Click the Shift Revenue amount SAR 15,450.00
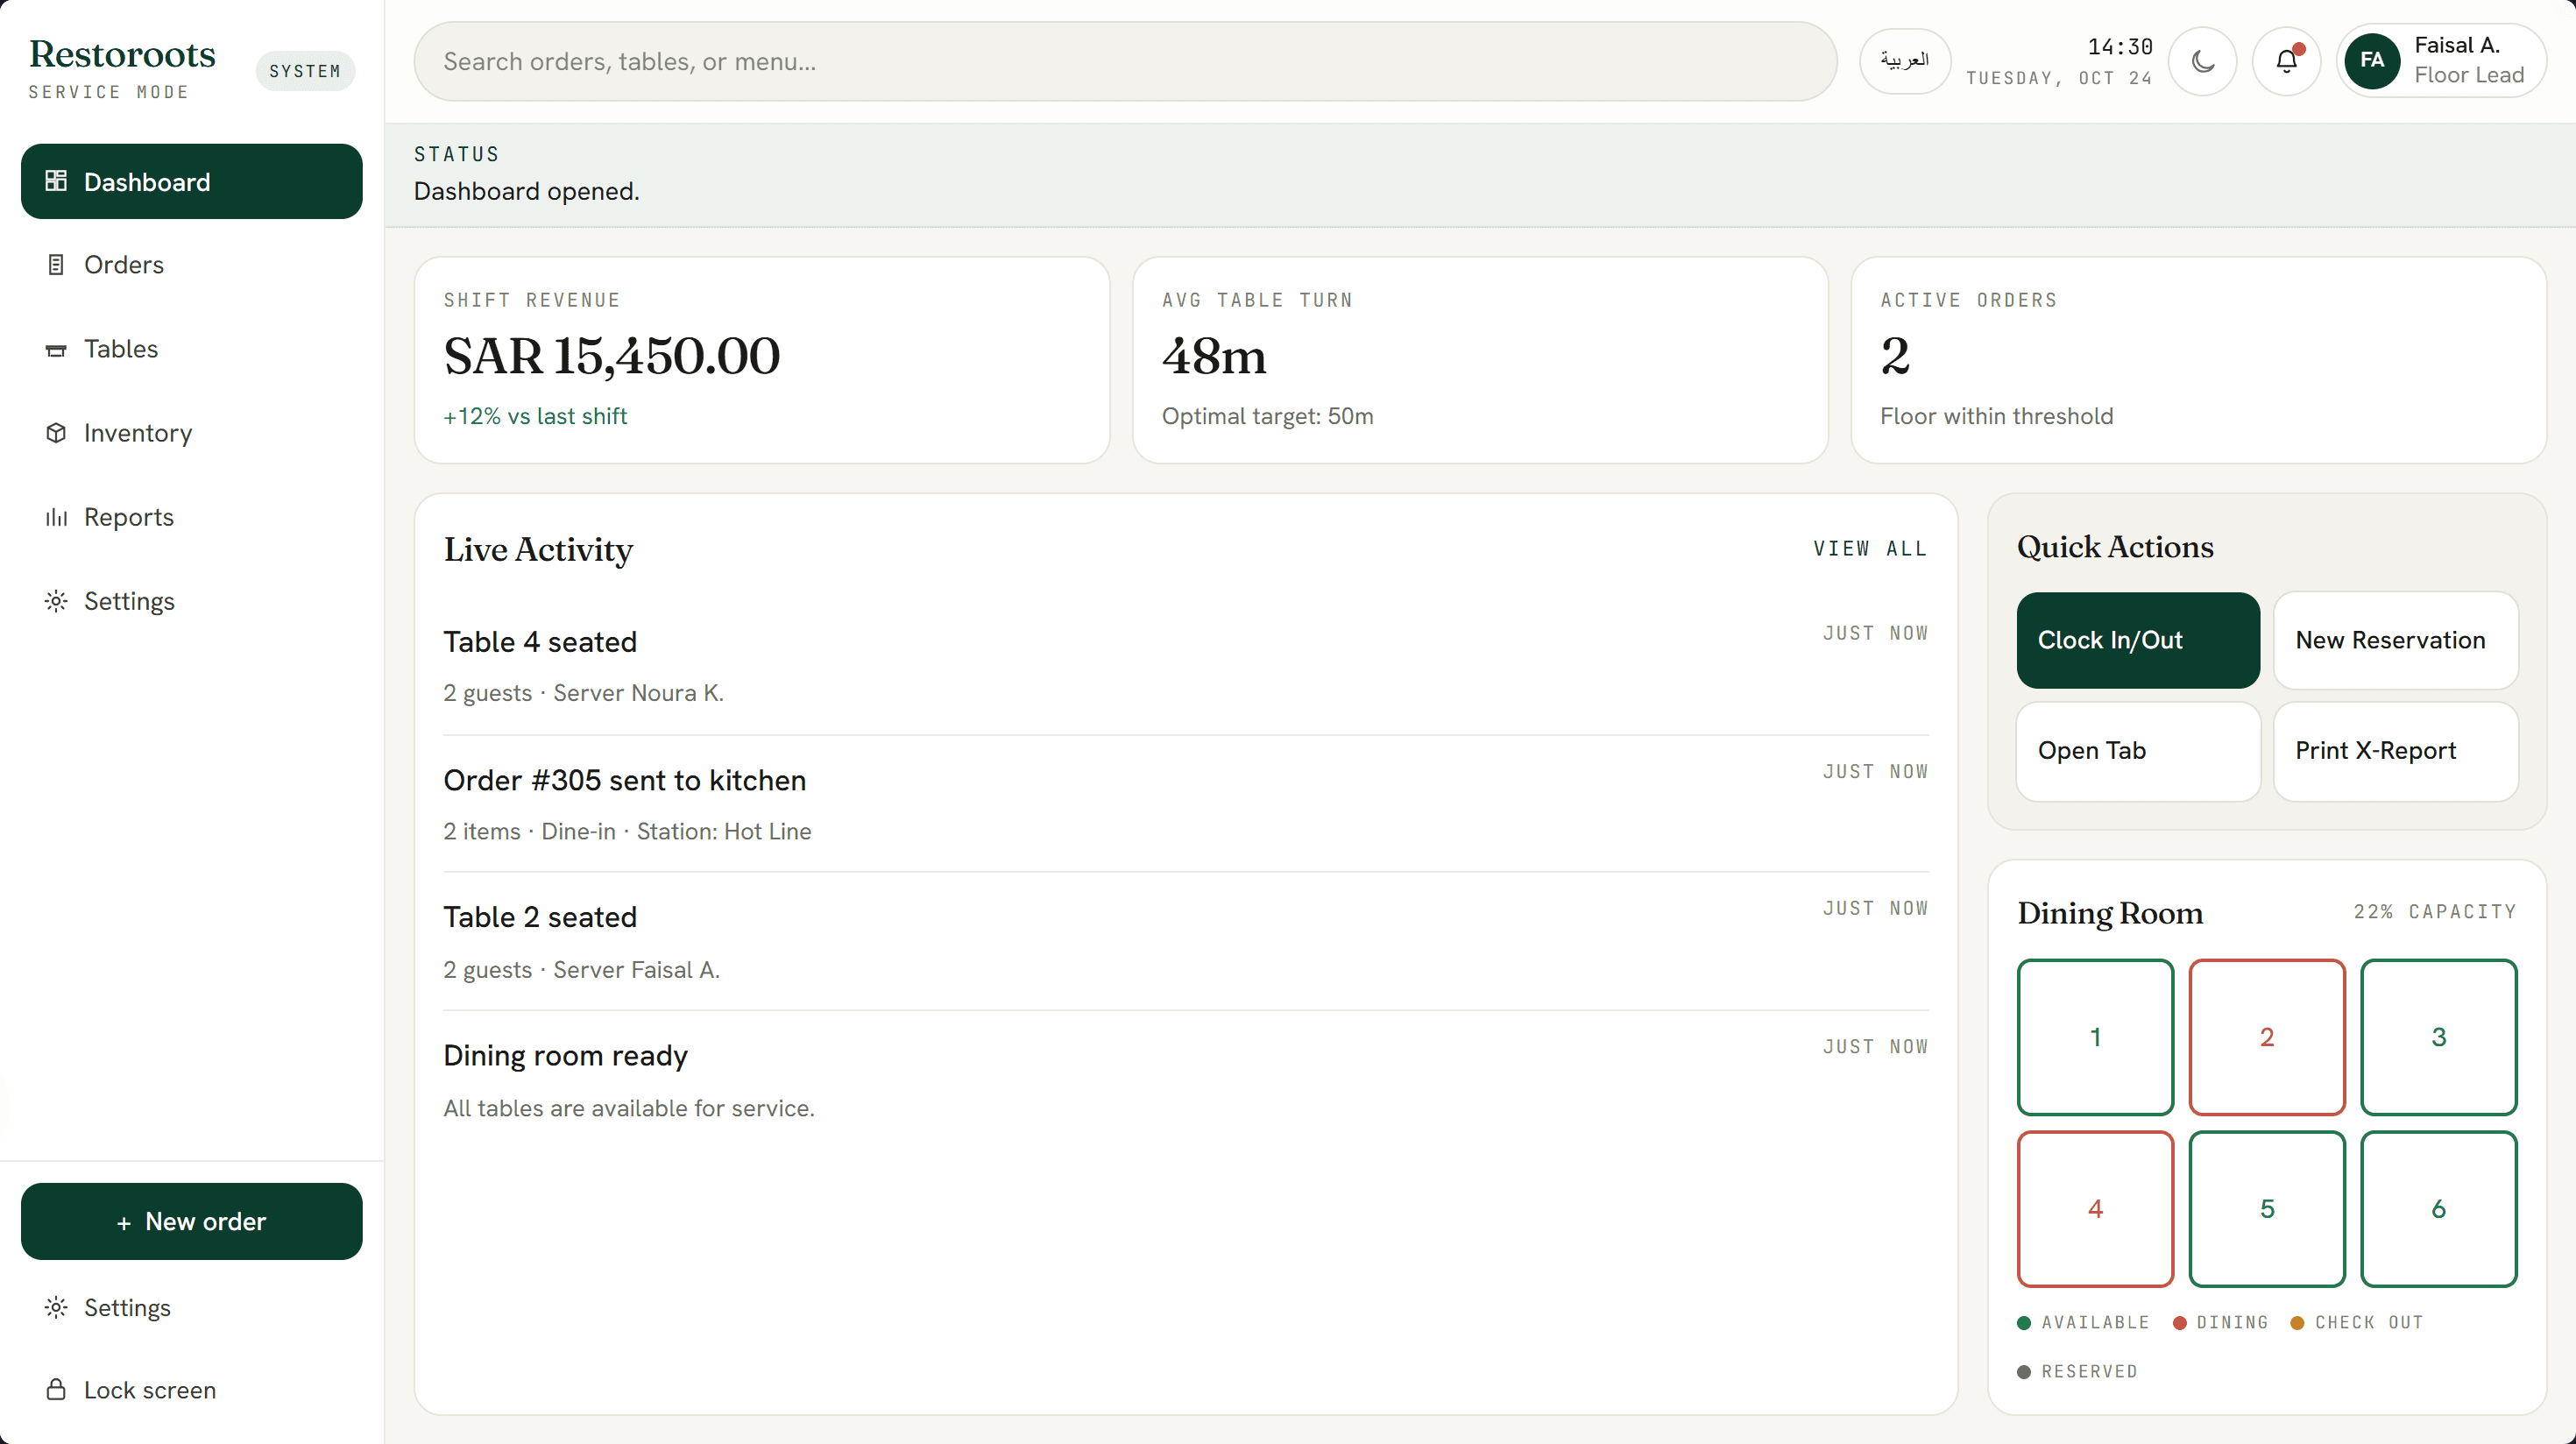Image resolution: width=2576 pixels, height=1444 pixels. pos(612,356)
